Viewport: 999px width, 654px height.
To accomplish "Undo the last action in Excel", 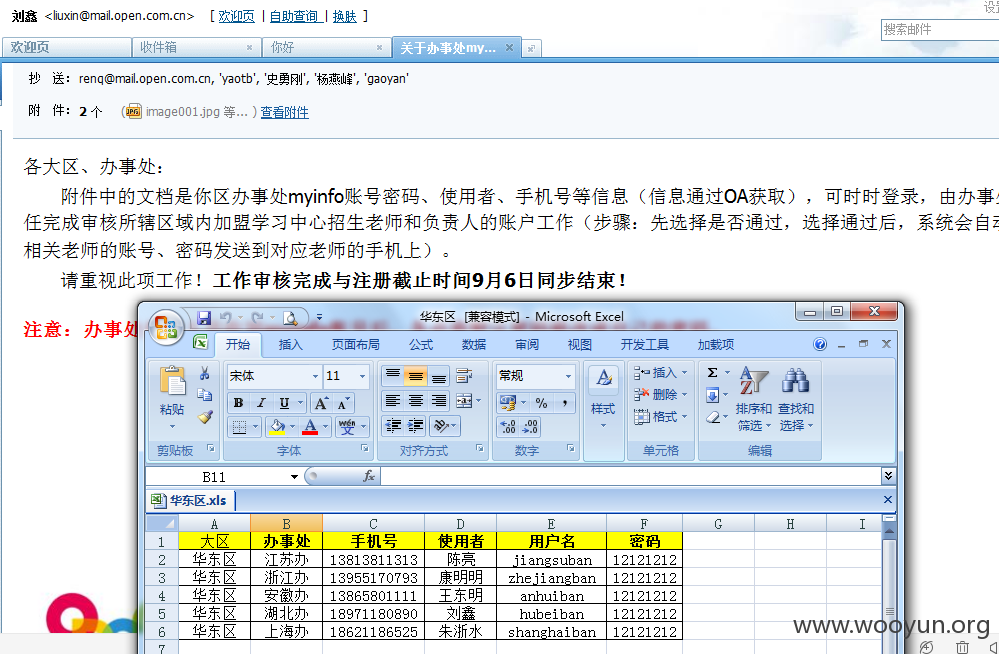I will (x=226, y=317).
